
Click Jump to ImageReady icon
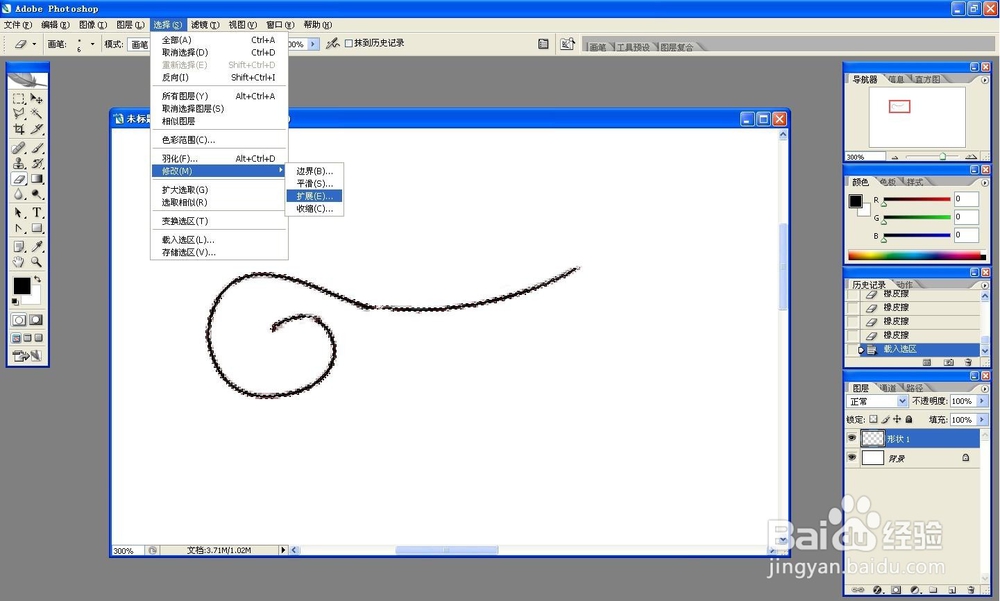pos(27,356)
